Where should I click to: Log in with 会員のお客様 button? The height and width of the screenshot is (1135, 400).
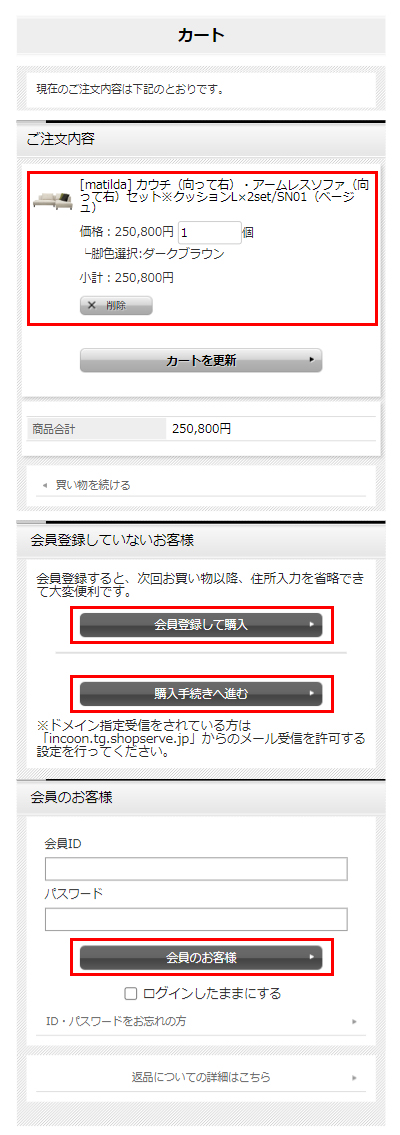click(201, 958)
